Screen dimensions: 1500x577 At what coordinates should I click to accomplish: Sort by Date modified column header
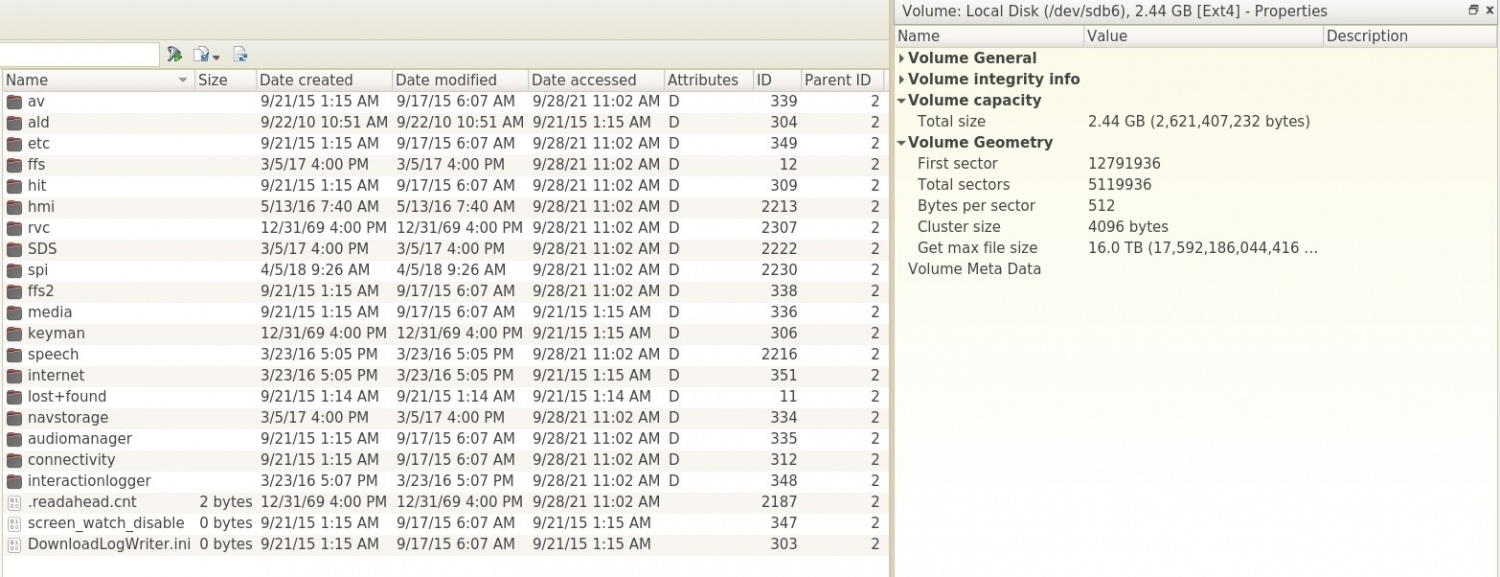point(459,80)
